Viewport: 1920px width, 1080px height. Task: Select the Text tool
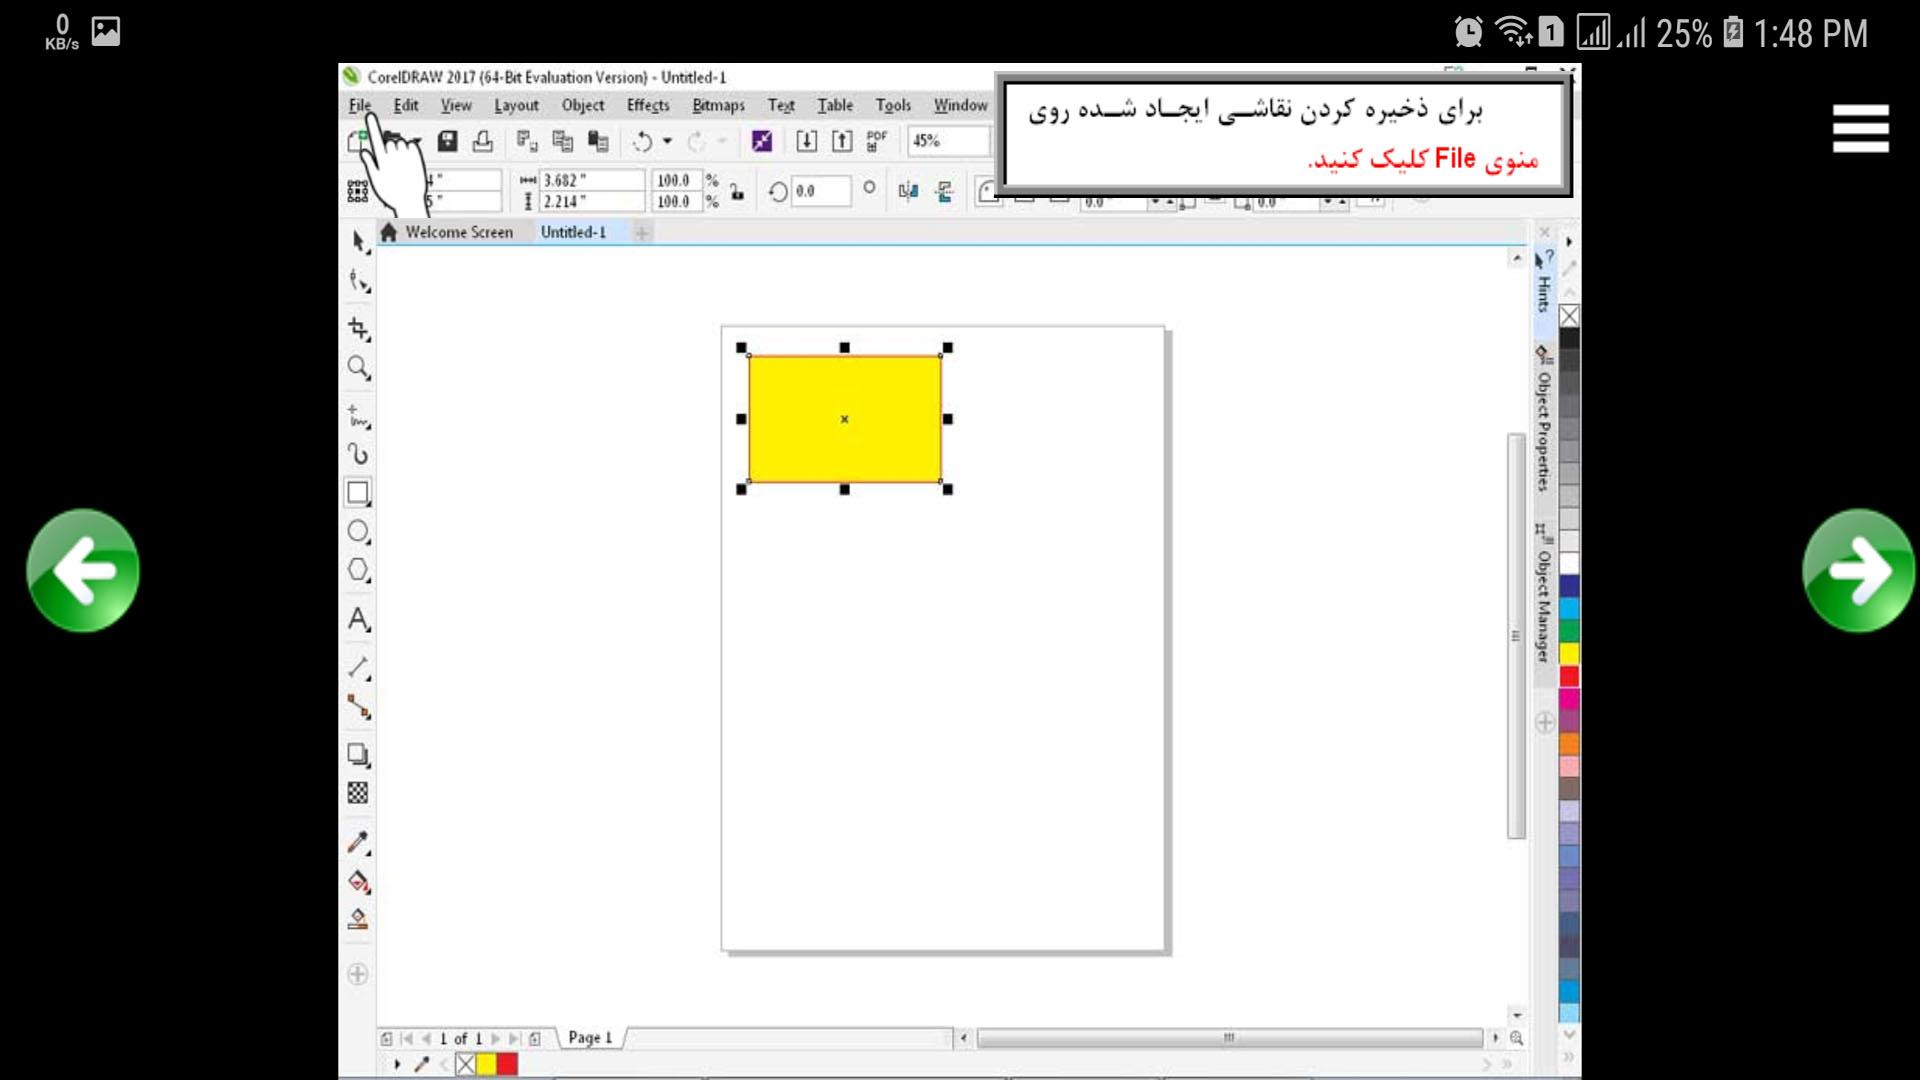(358, 620)
